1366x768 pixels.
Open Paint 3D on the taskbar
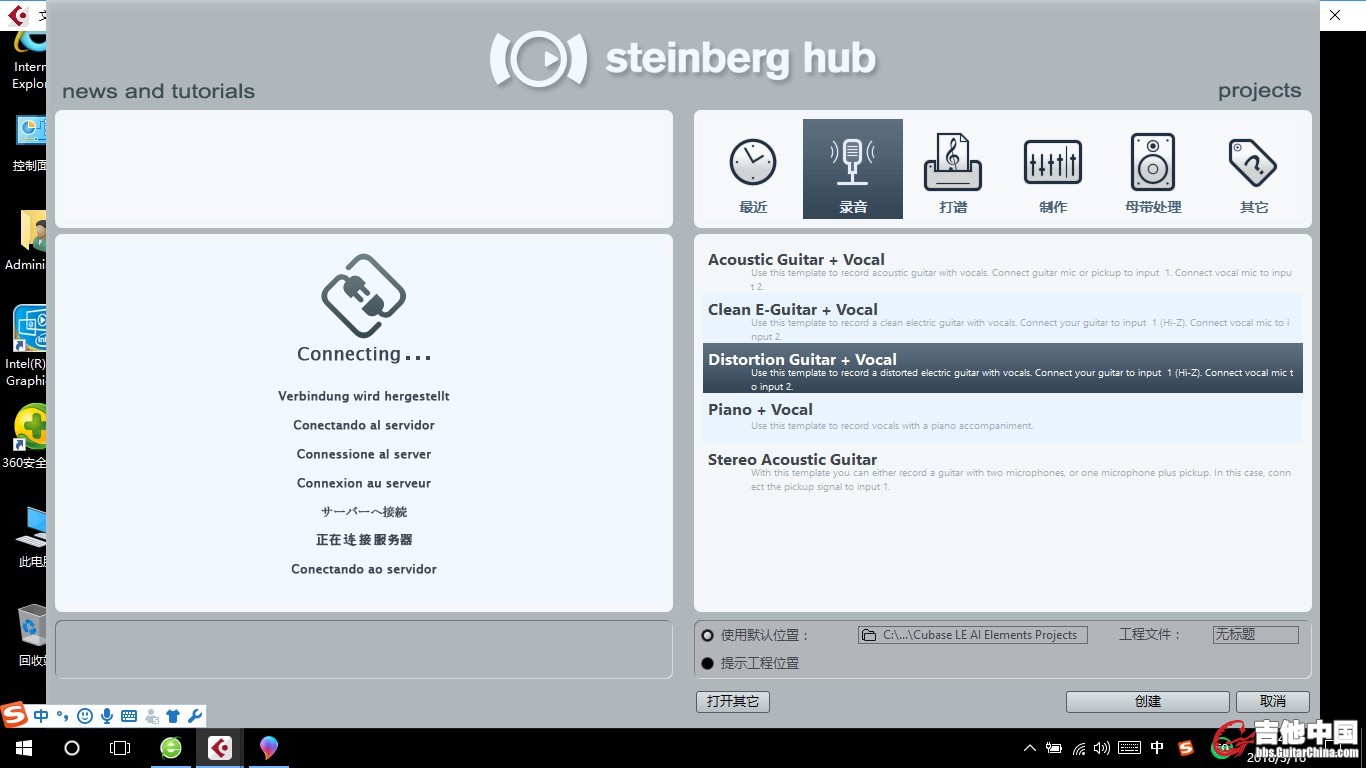coord(268,748)
